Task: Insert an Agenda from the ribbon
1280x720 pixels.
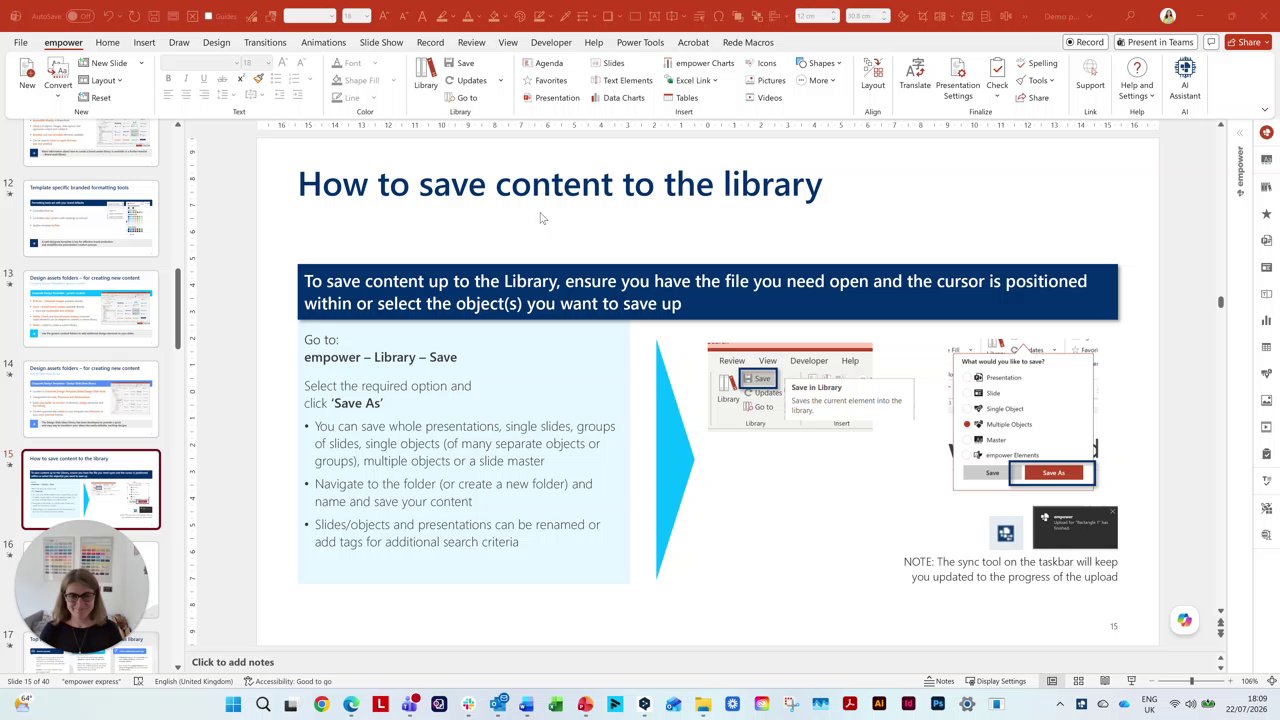Action: click(x=542, y=63)
